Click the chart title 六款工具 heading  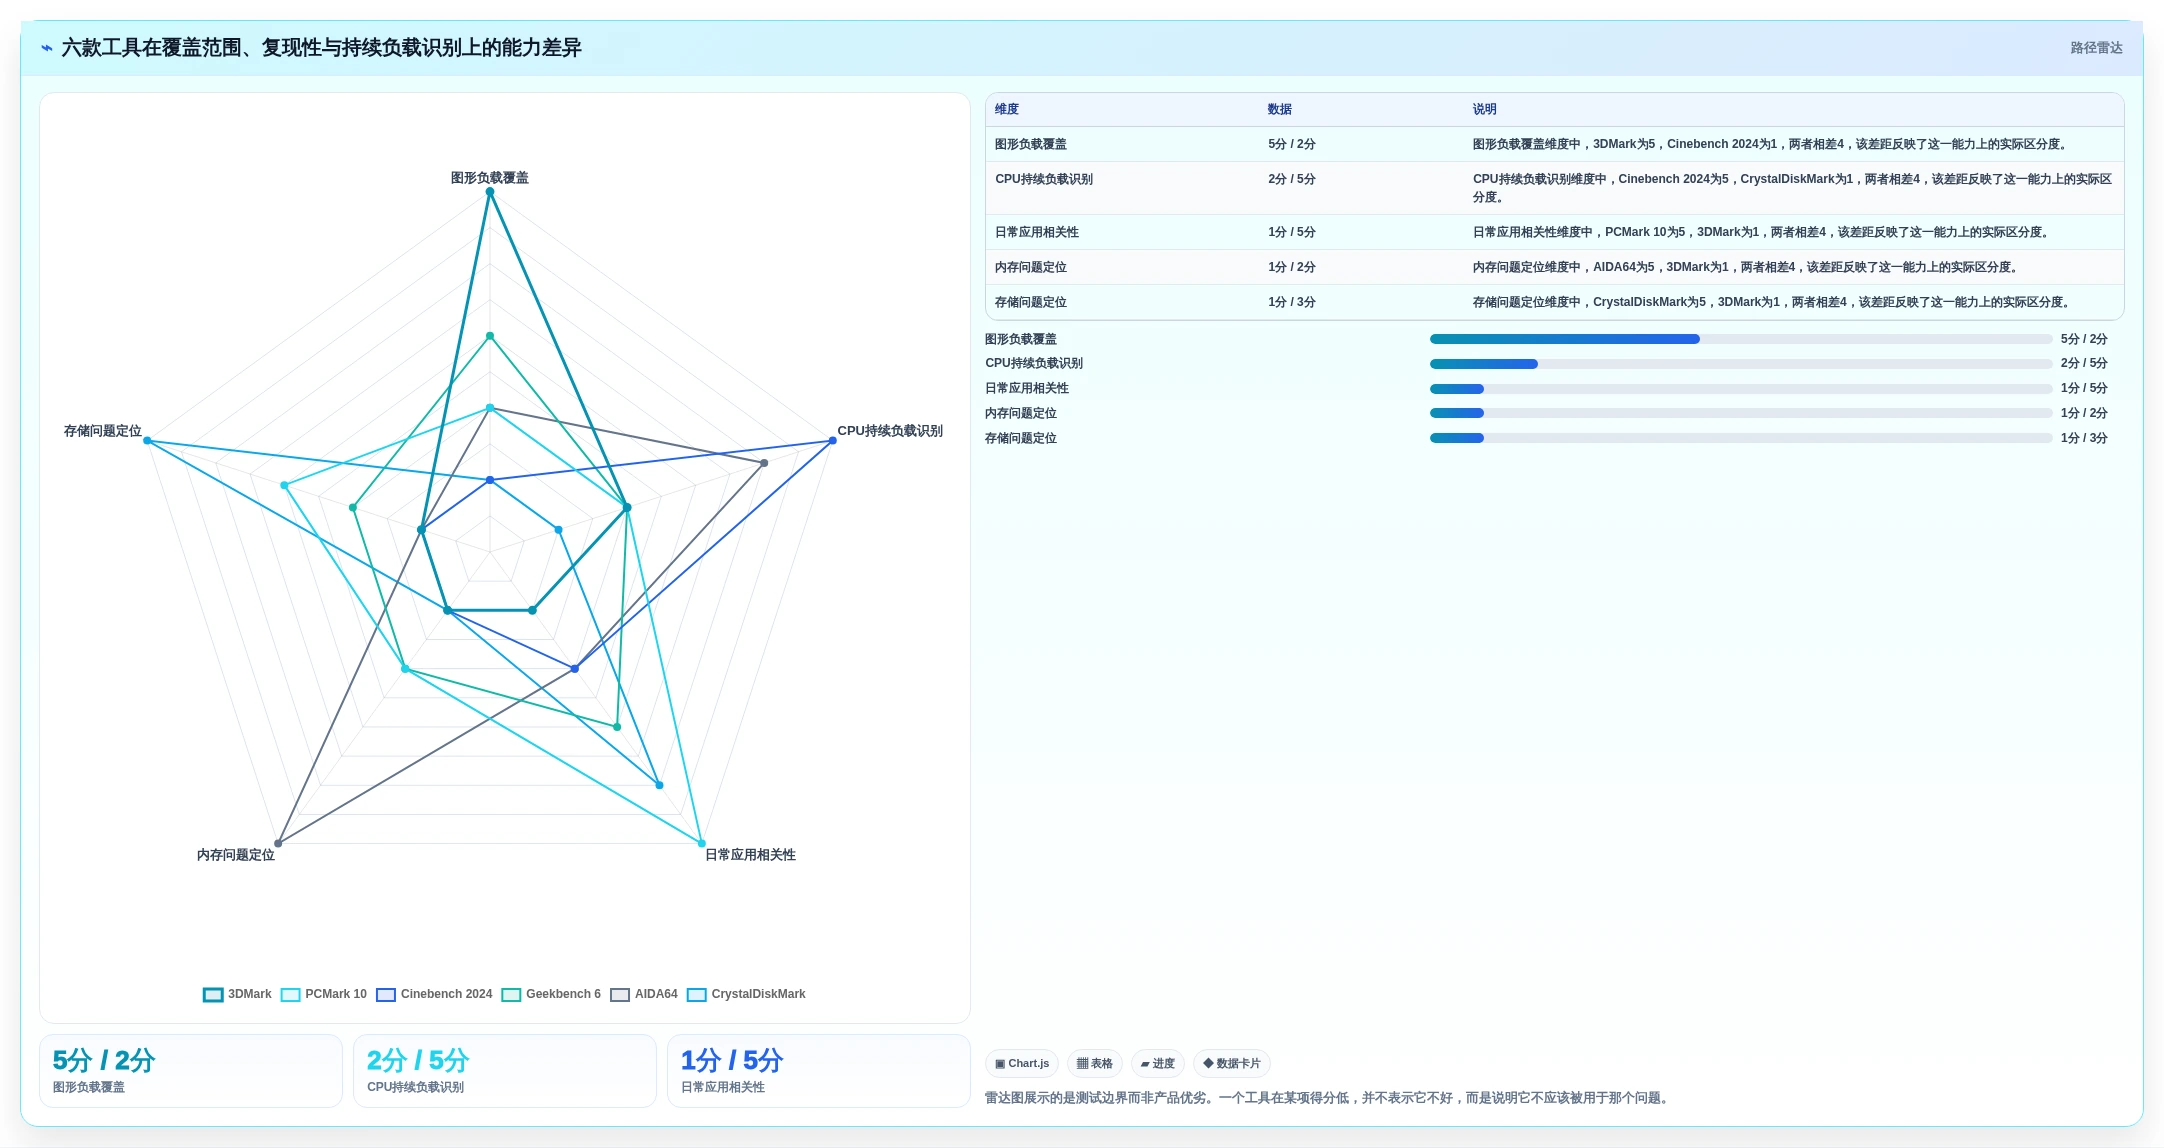[322, 48]
